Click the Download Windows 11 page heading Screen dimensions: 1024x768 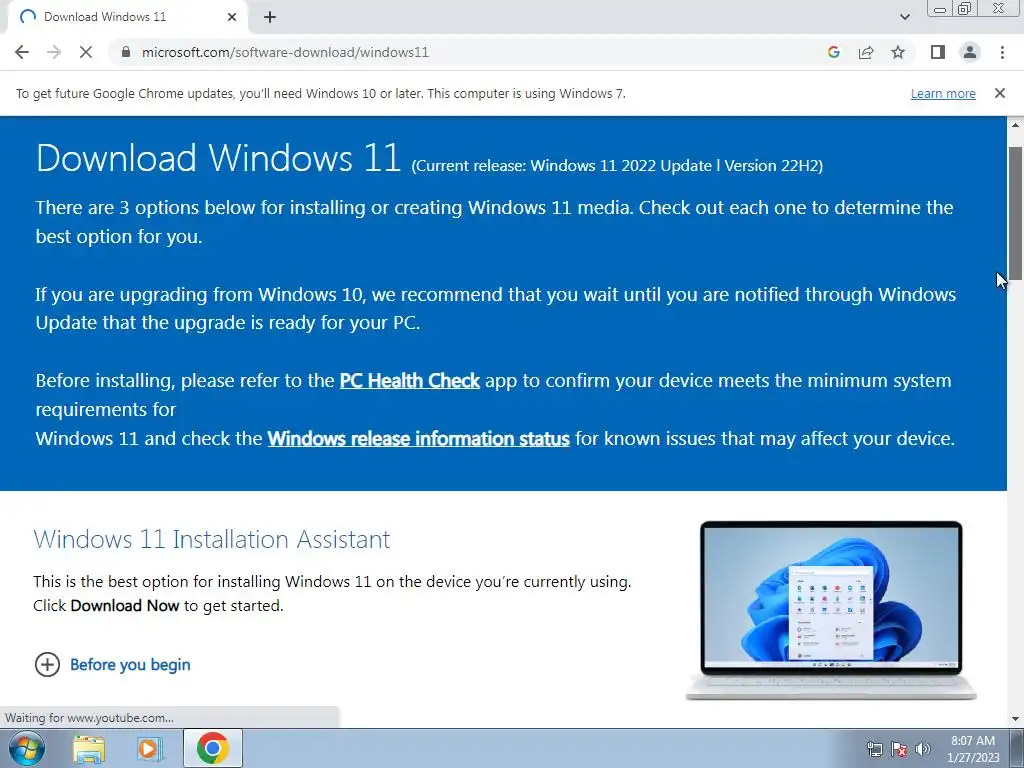(218, 158)
